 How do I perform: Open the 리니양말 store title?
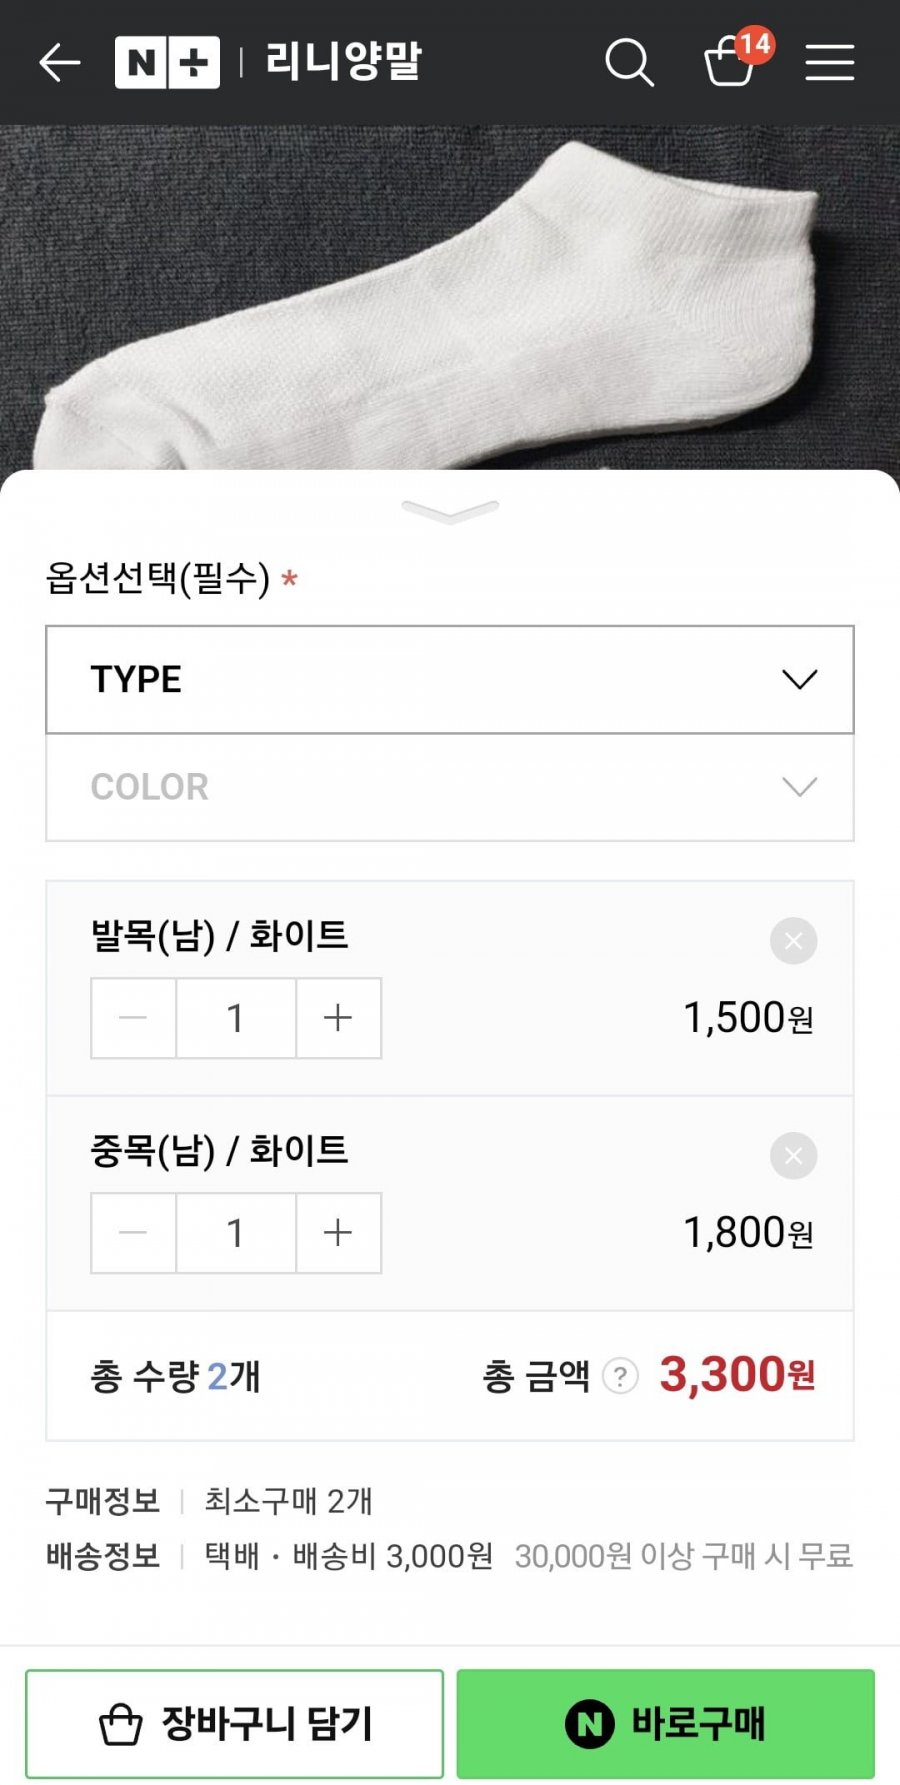pos(344,62)
